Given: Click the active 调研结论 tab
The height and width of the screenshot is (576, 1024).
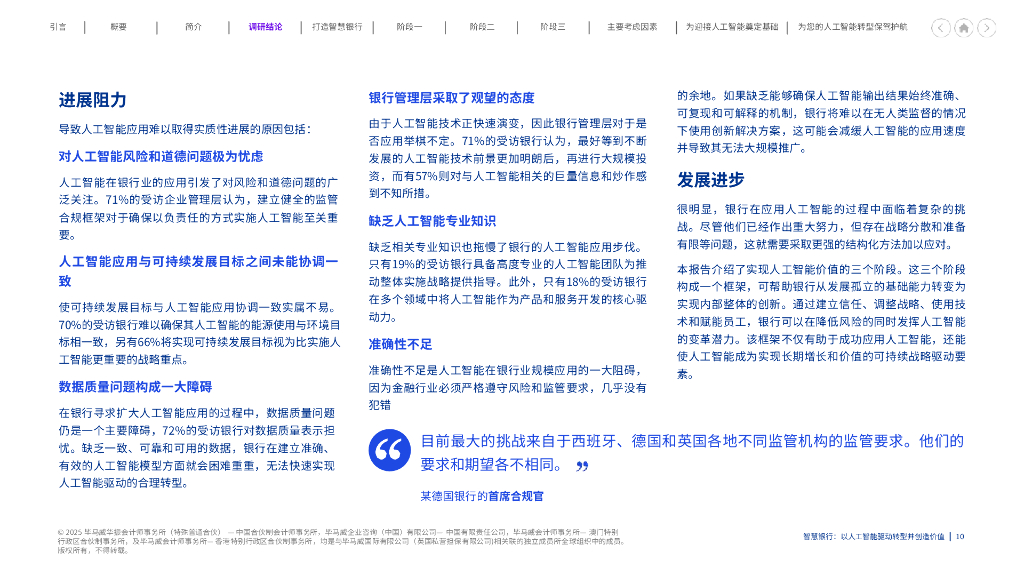Looking at the screenshot, I should pyautogui.click(x=263, y=27).
